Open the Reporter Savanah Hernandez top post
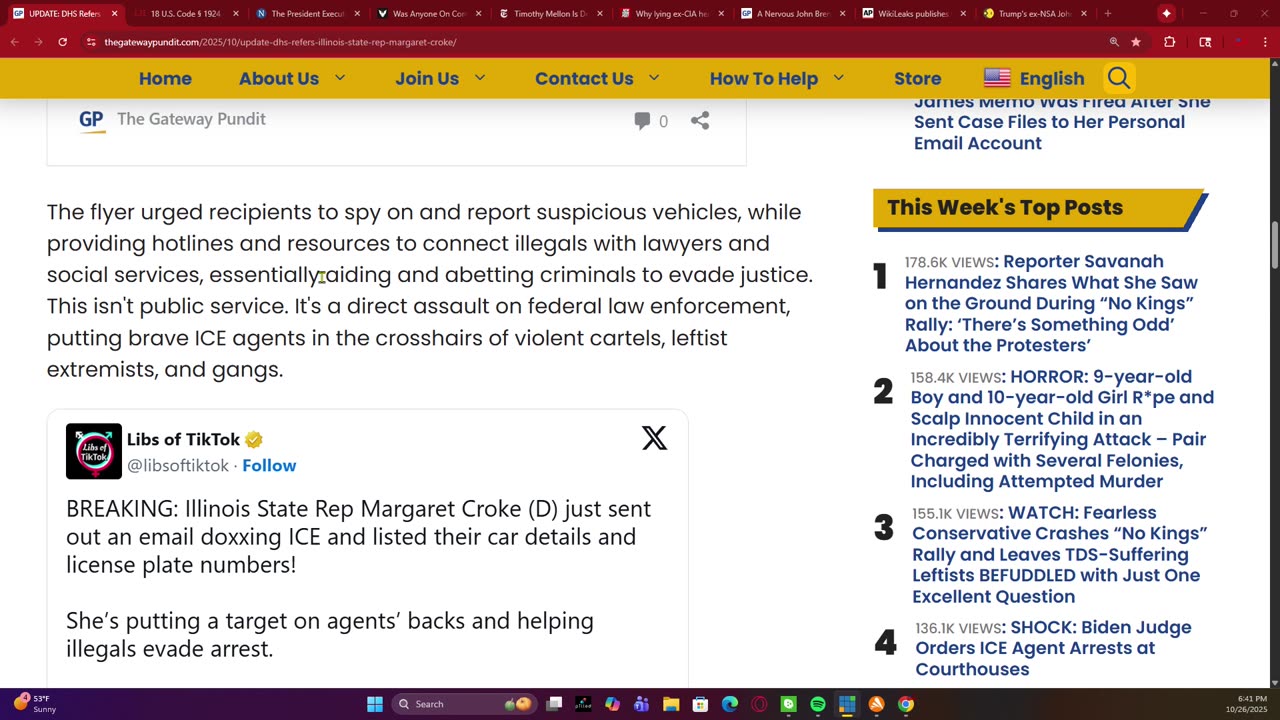The height and width of the screenshot is (720, 1280). coord(1051,303)
